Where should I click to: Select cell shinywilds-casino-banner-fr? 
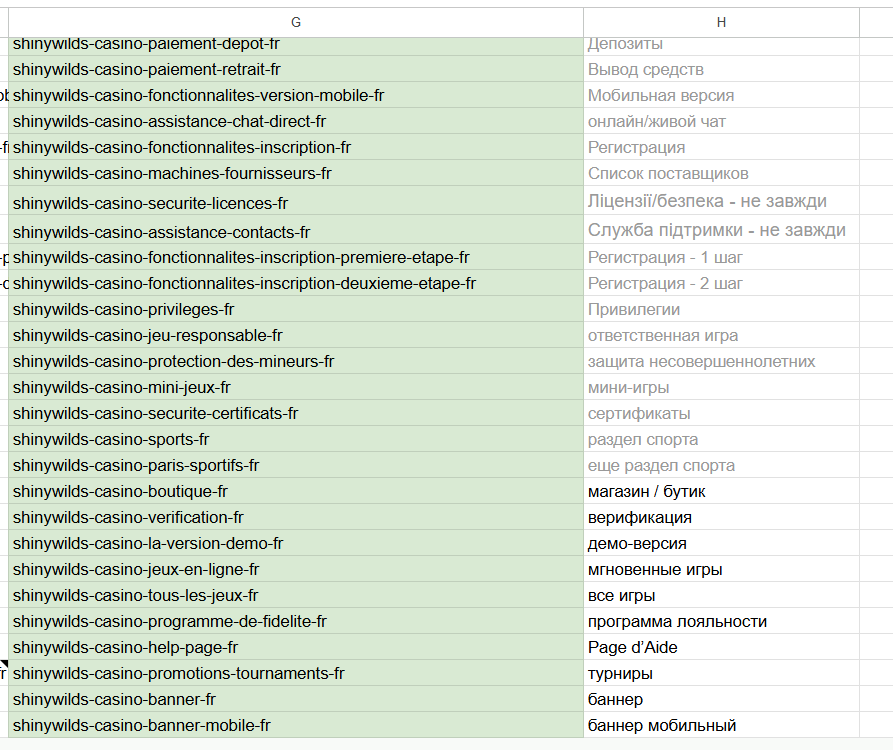point(296,699)
